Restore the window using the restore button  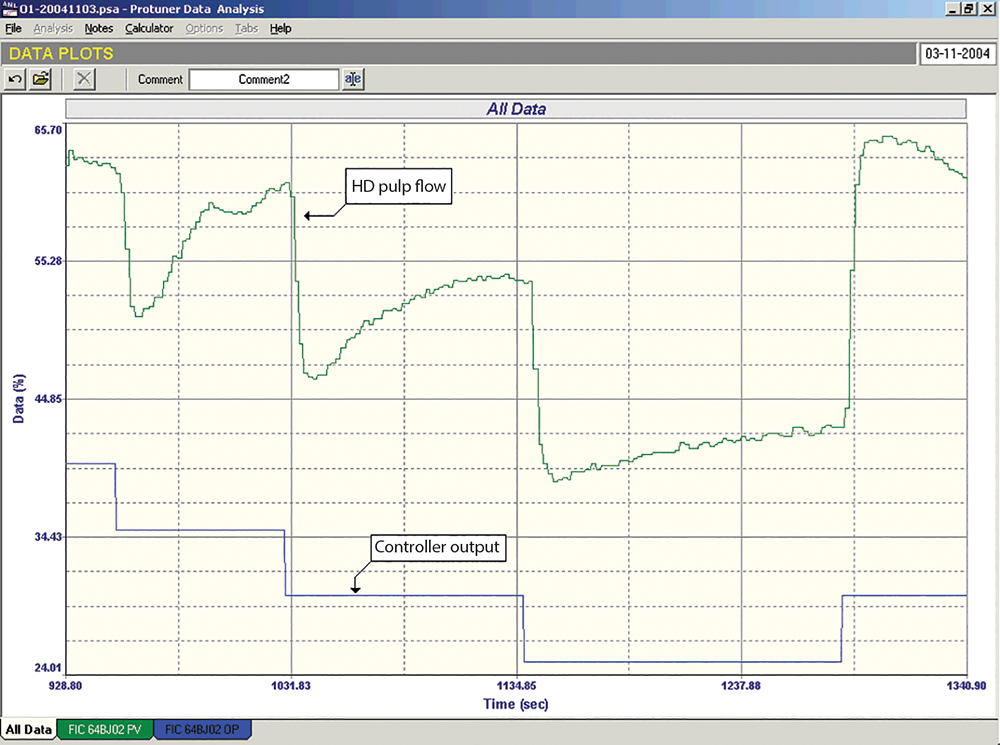pyautogui.click(x=968, y=8)
